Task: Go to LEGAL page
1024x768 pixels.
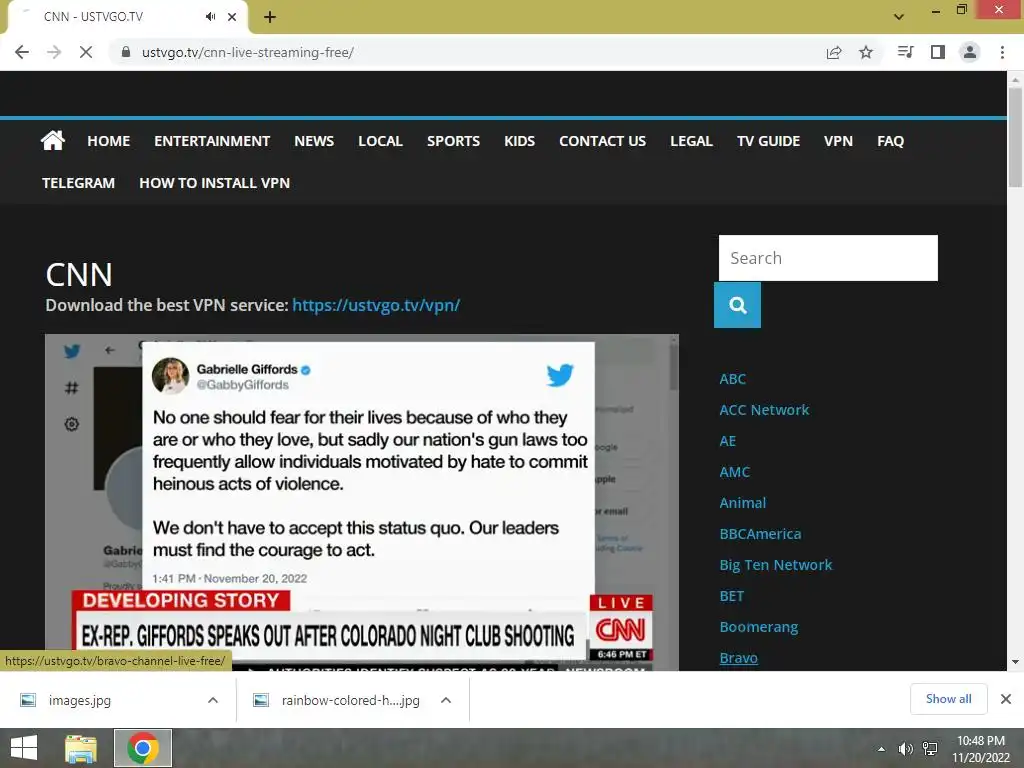Action: click(x=691, y=141)
